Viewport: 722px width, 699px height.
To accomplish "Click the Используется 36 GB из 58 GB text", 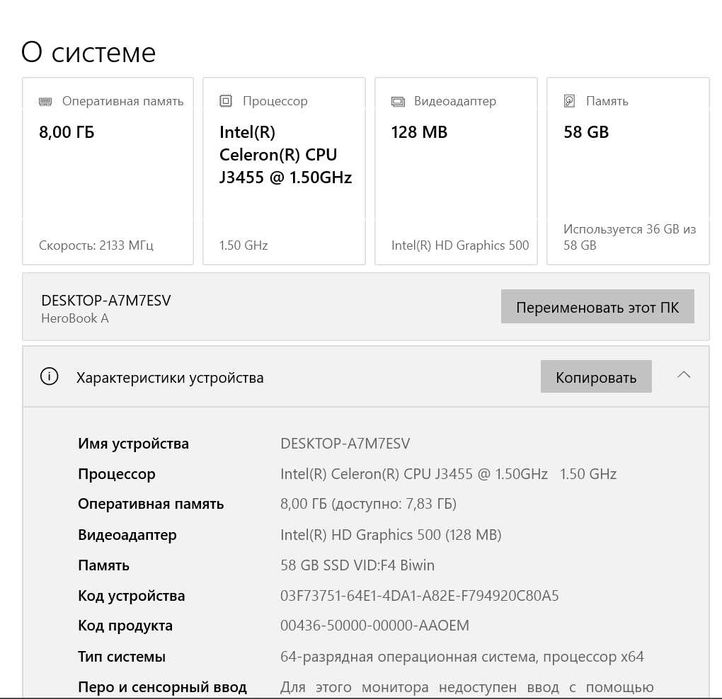I will pyautogui.click(x=629, y=237).
